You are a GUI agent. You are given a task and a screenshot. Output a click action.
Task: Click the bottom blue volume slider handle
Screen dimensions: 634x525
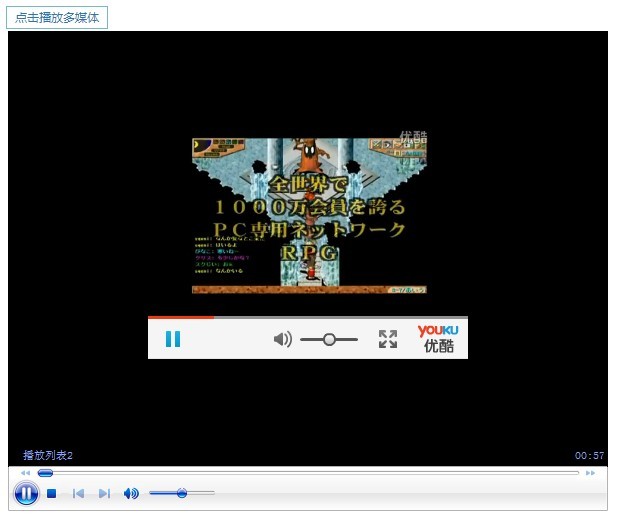(x=181, y=493)
